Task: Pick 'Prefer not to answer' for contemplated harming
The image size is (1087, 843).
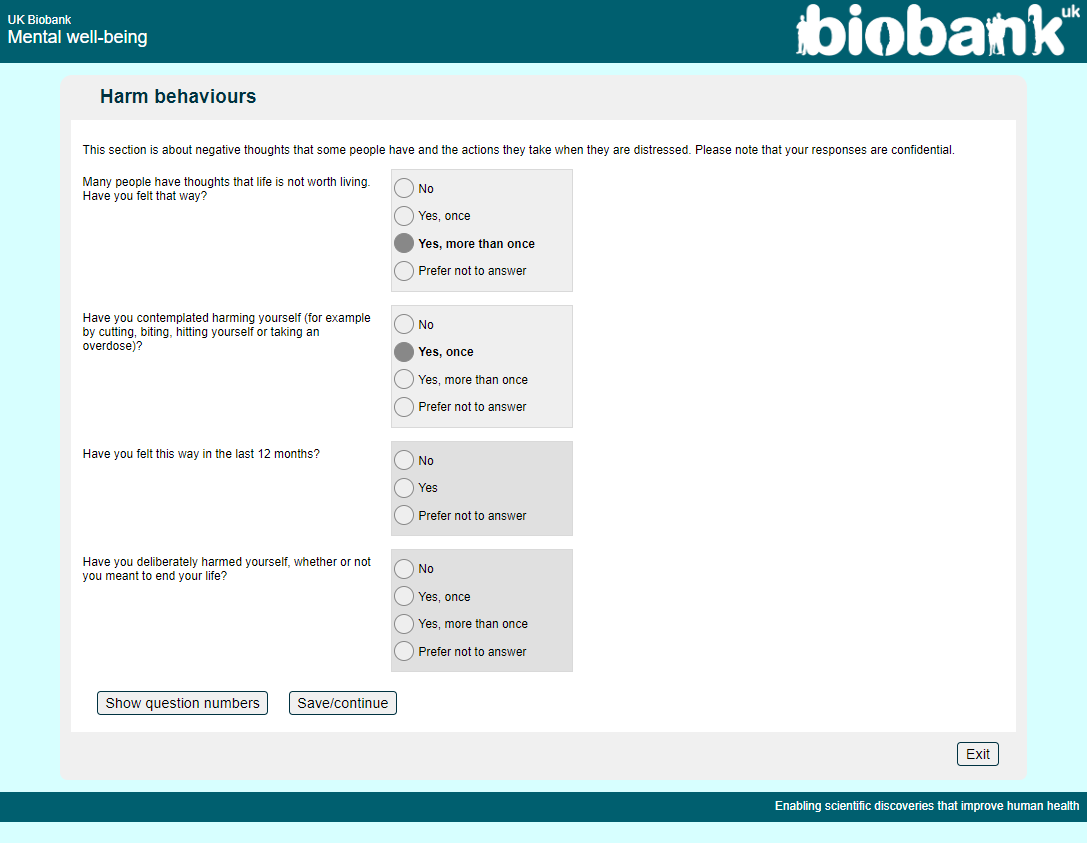Action: [x=404, y=407]
